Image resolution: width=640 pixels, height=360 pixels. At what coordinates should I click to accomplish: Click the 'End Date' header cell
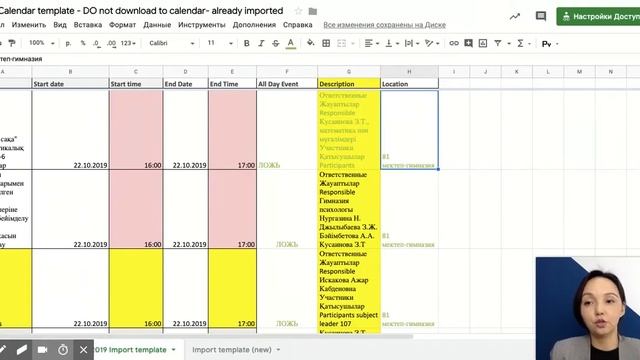point(186,84)
